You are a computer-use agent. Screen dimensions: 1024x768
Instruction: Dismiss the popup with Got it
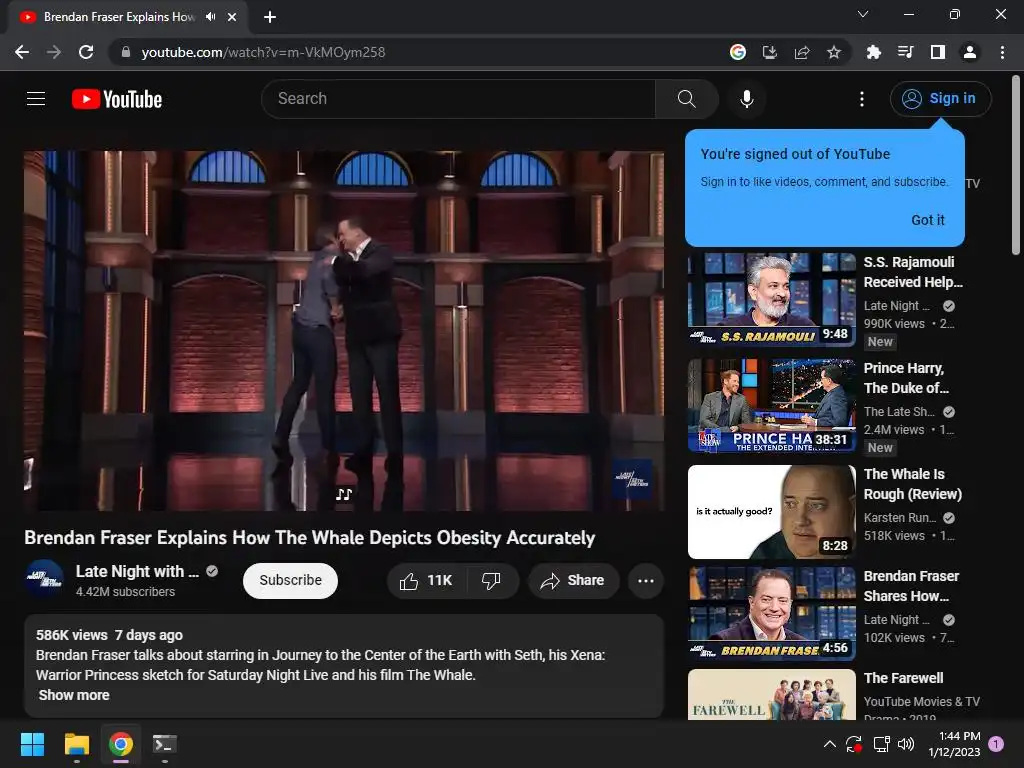(927, 220)
